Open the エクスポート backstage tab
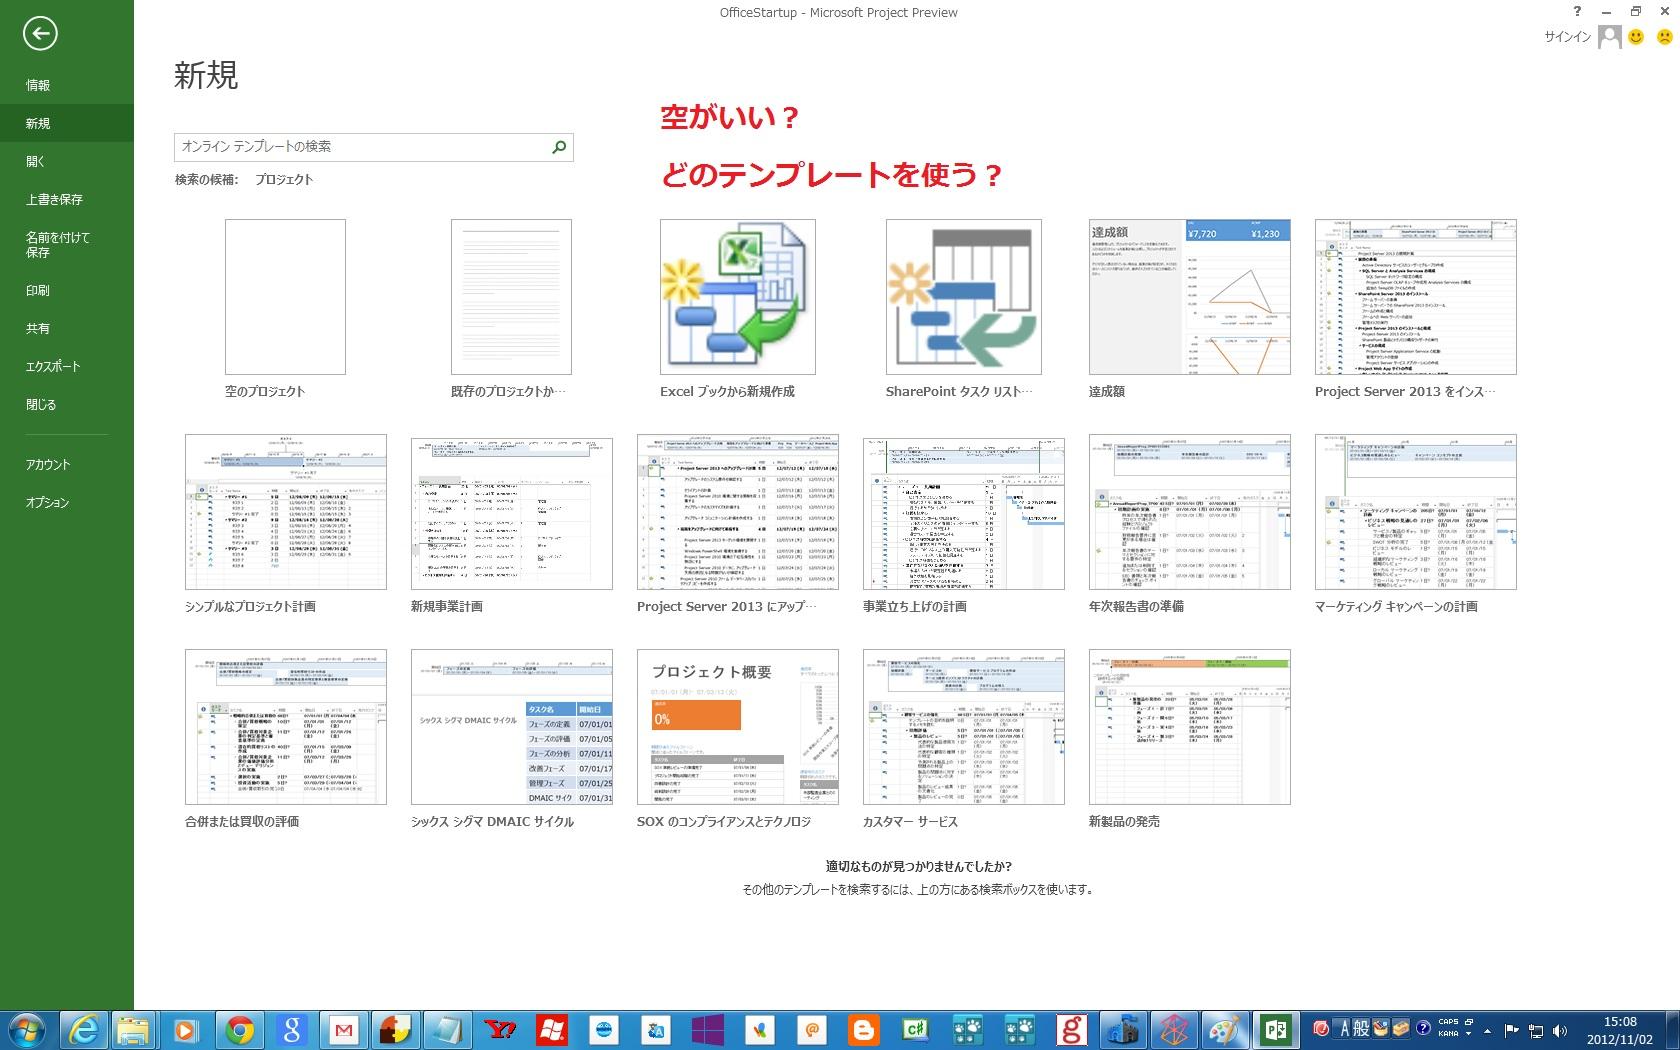 (x=67, y=366)
